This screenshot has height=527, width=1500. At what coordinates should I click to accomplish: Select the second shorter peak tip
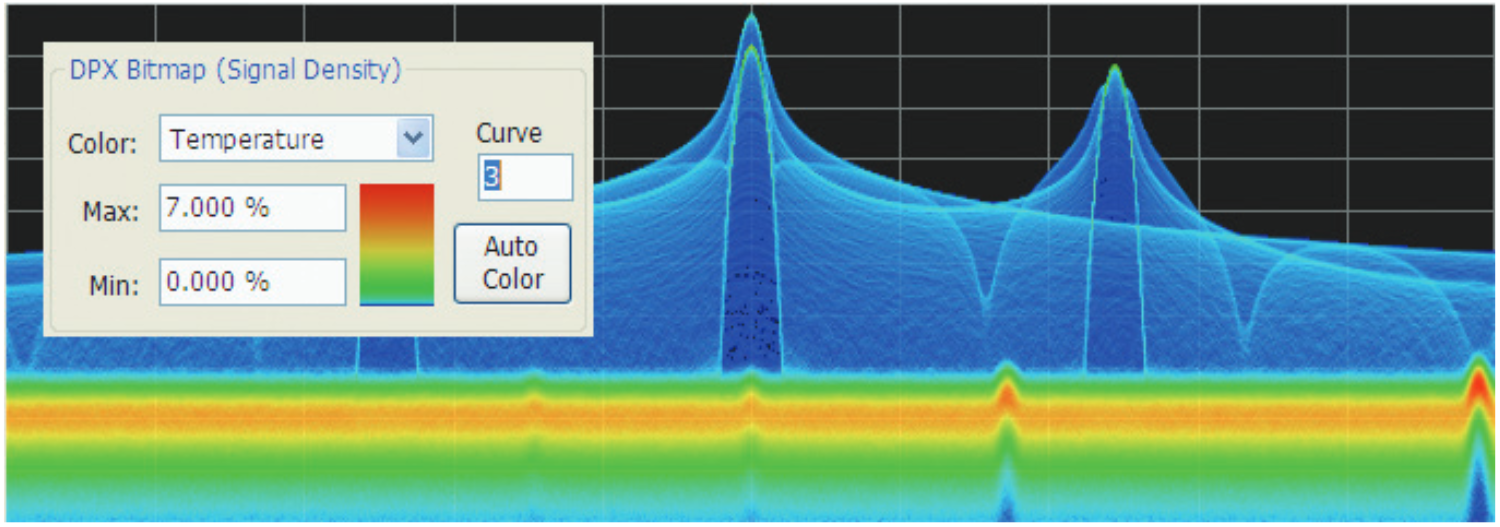(1114, 70)
